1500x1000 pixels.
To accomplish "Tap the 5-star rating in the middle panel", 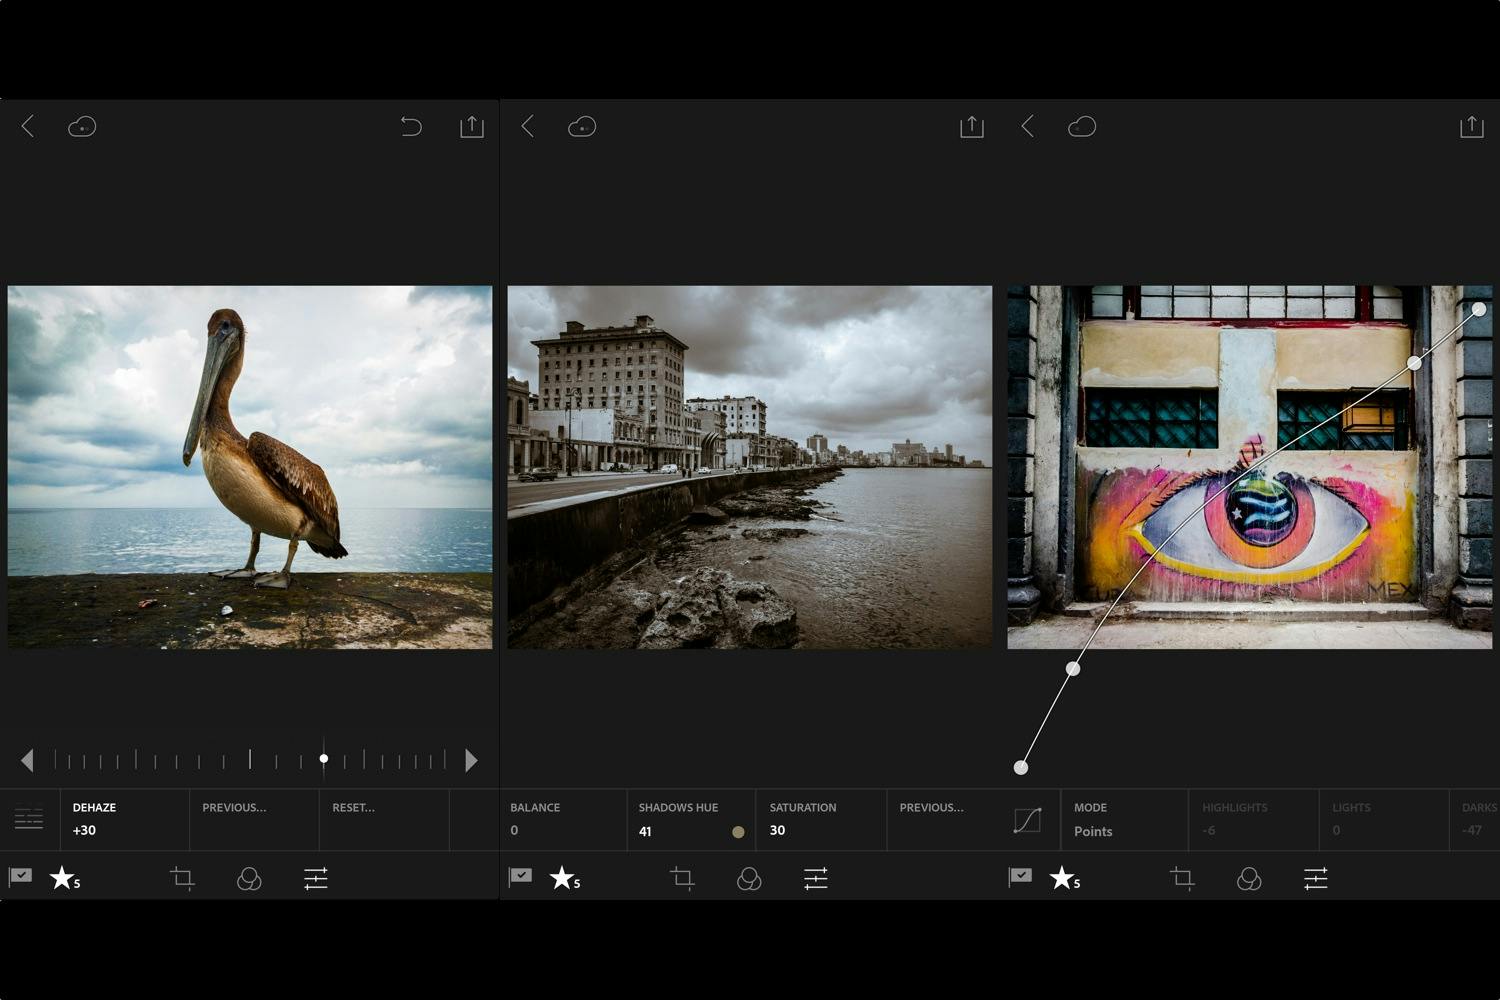I will click(563, 879).
